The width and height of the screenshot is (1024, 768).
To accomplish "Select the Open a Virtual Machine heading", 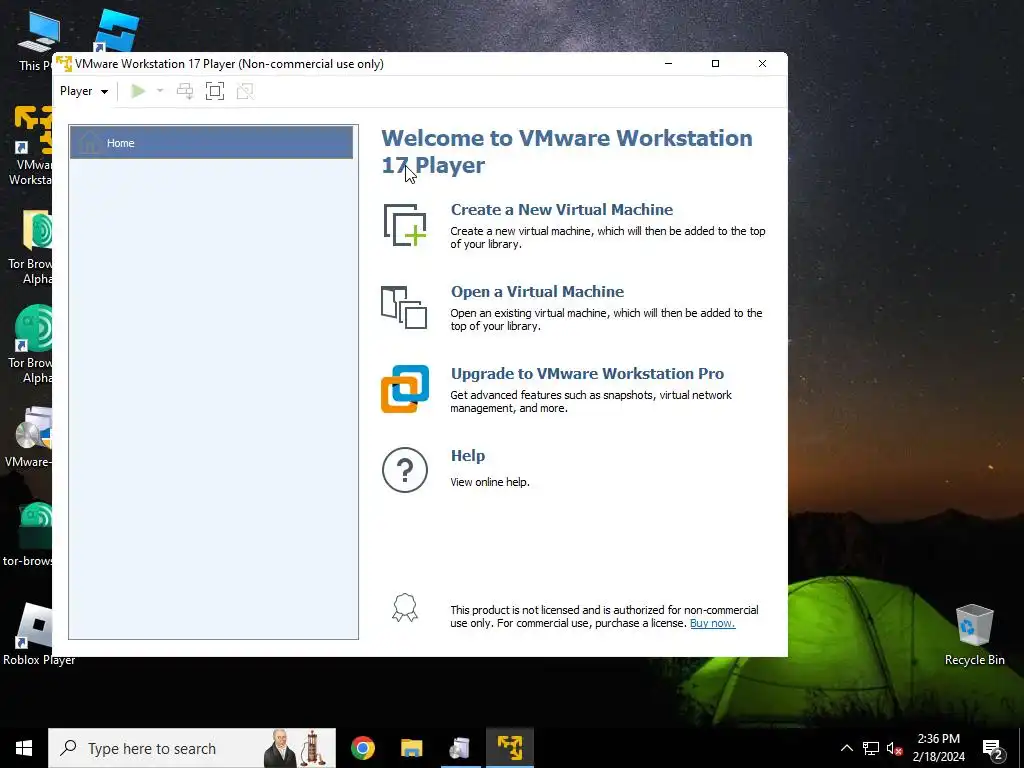I will 537,291.
